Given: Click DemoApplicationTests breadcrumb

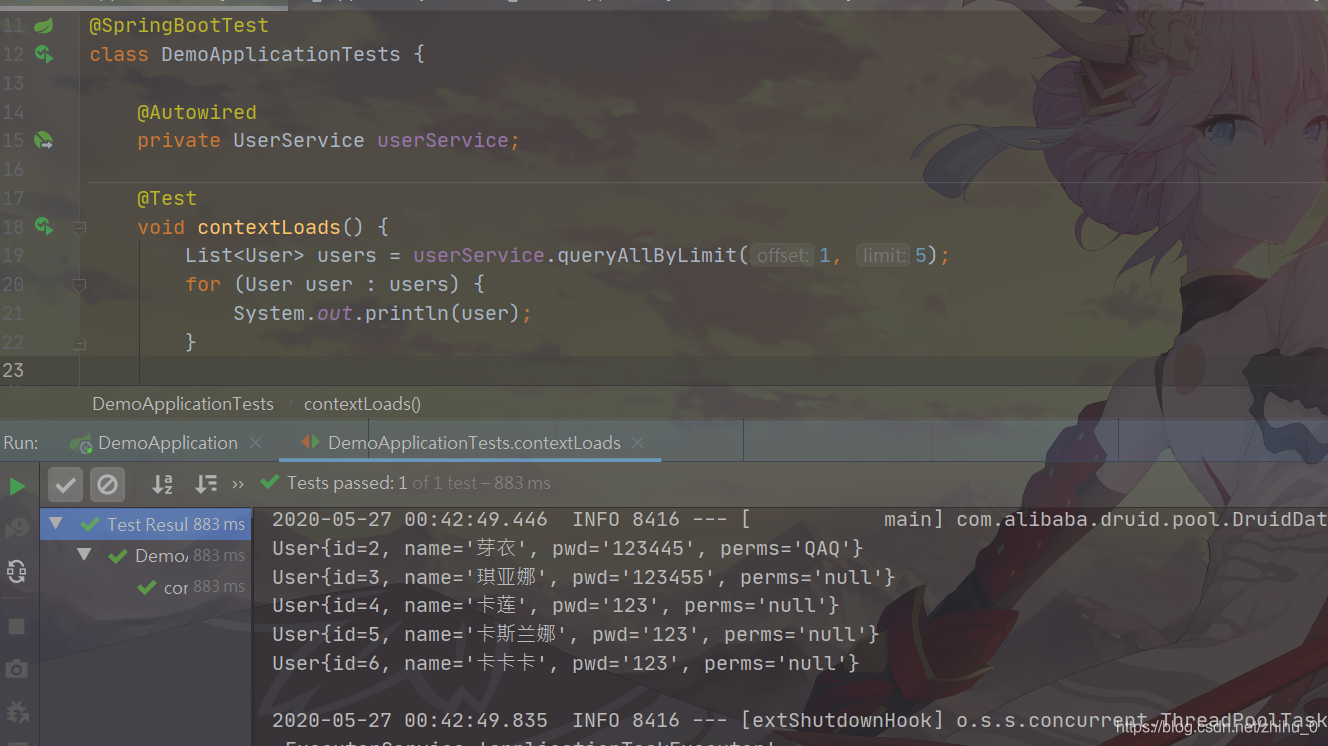Looking at the screenshot, I should pyautogui.click(x=183, y=404).
